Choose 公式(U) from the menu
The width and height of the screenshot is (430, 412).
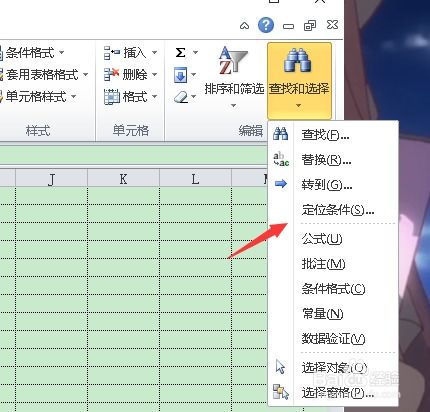333,239
